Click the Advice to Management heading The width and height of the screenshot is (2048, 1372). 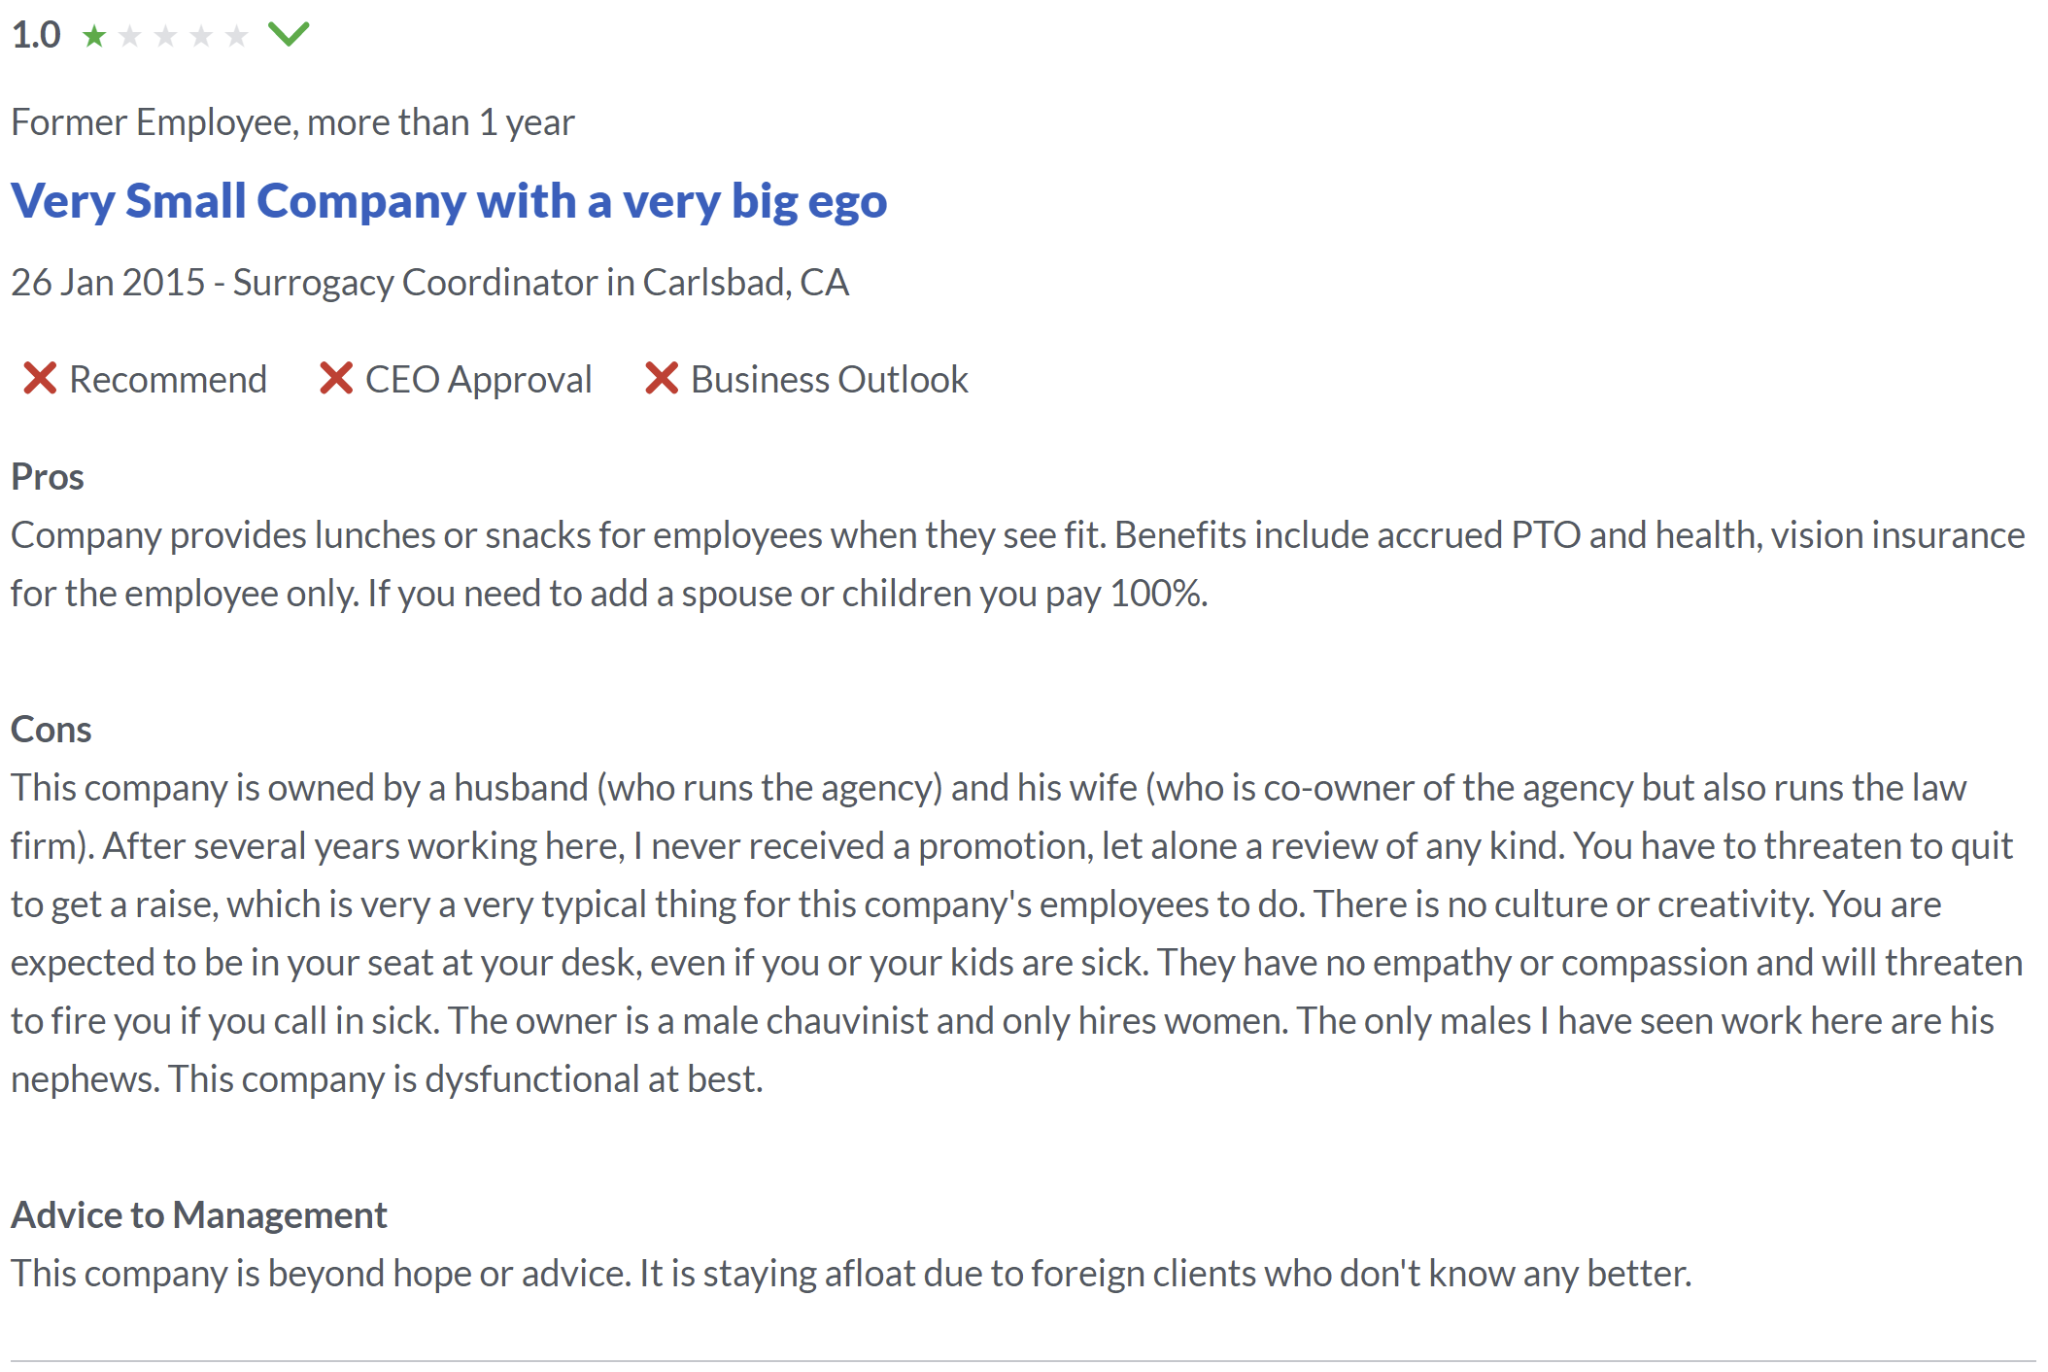(x=199, y=1215)
